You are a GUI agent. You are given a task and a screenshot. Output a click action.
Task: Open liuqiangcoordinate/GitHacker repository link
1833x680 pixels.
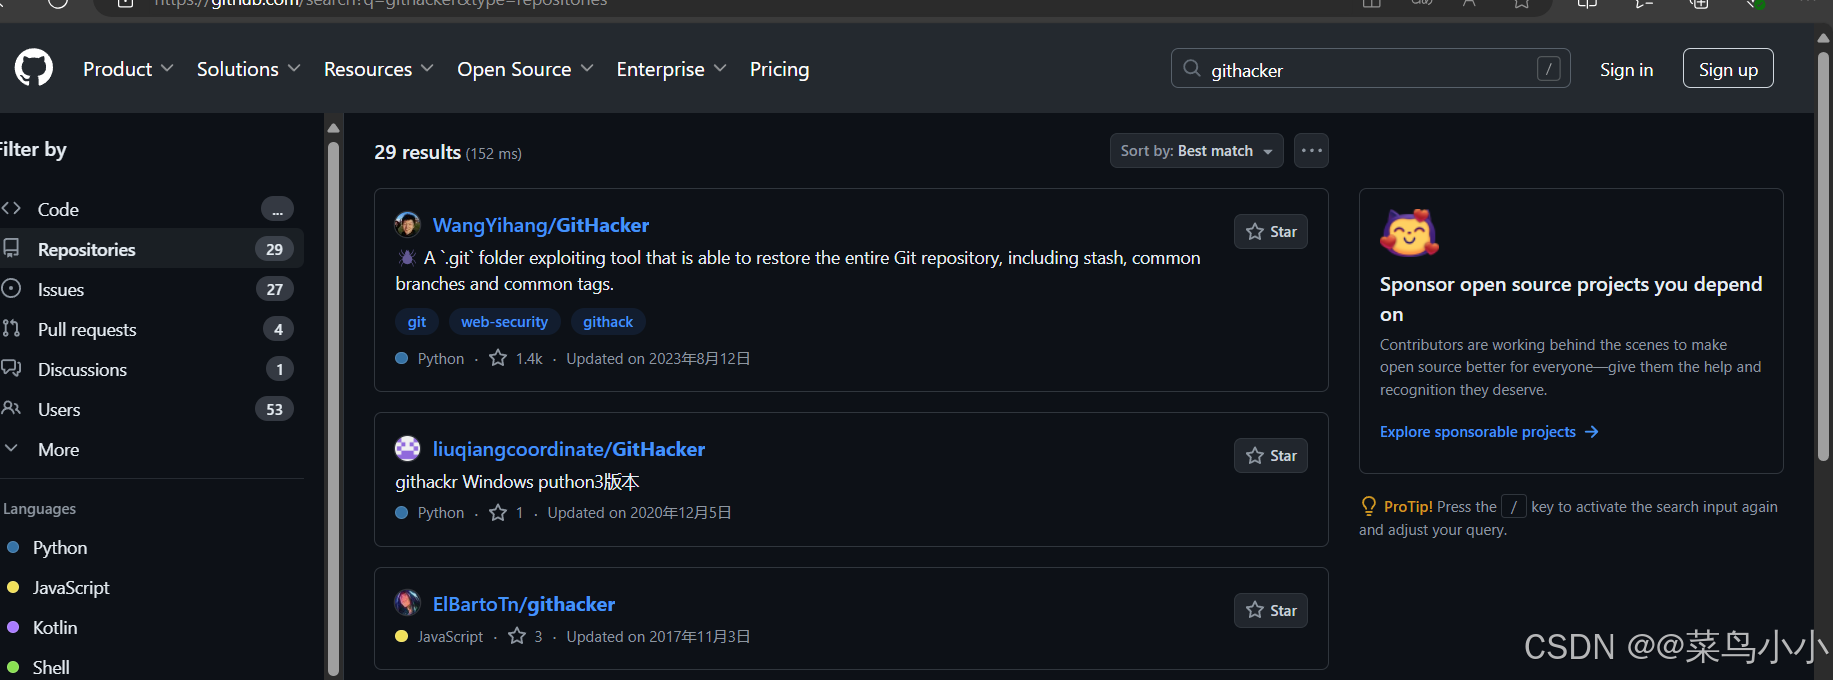click(x=568, y=449)
